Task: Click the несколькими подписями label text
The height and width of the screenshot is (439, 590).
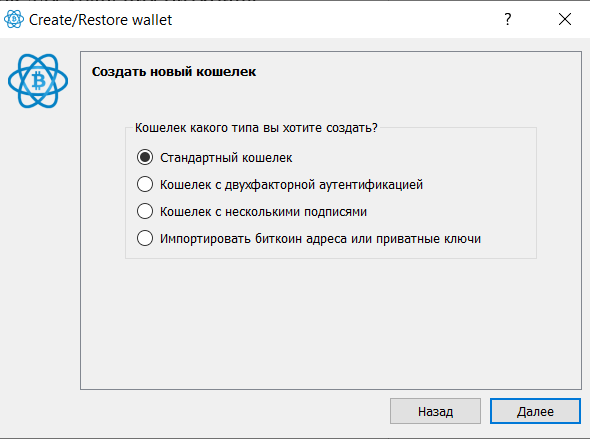Action: point(296,211)
